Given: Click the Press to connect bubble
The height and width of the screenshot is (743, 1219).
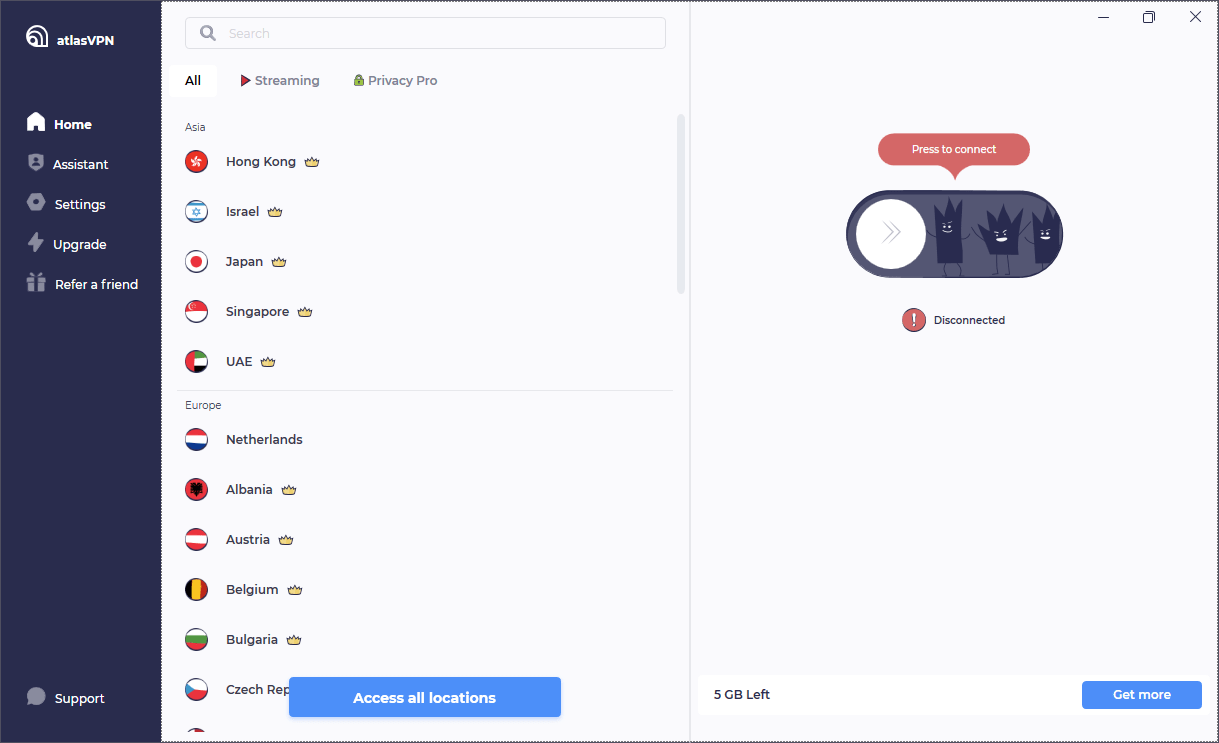Looking at the screenshot, I should tap(954, 149).
